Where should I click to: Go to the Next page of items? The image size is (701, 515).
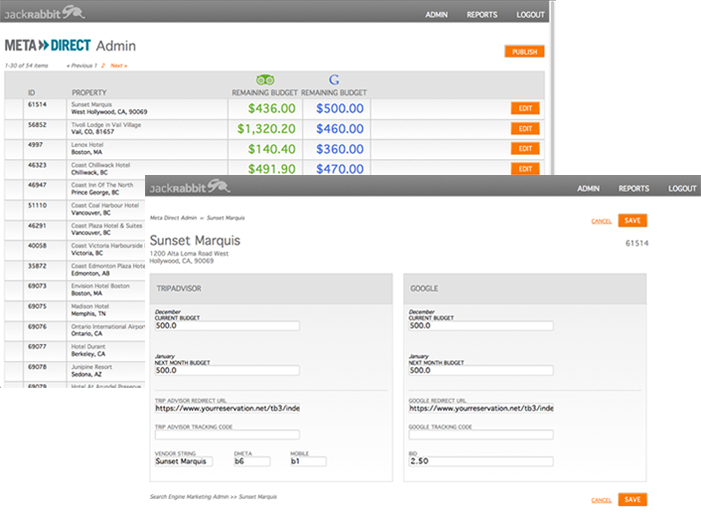coord(119,66)
